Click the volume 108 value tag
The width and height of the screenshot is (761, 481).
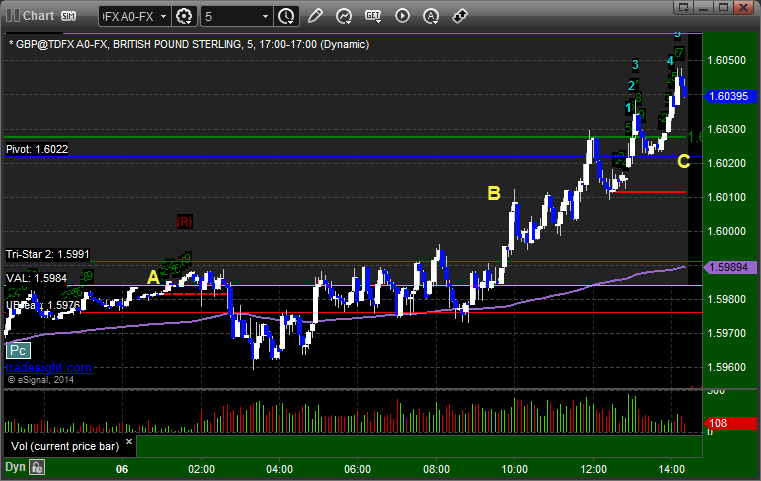pos(730,423)
